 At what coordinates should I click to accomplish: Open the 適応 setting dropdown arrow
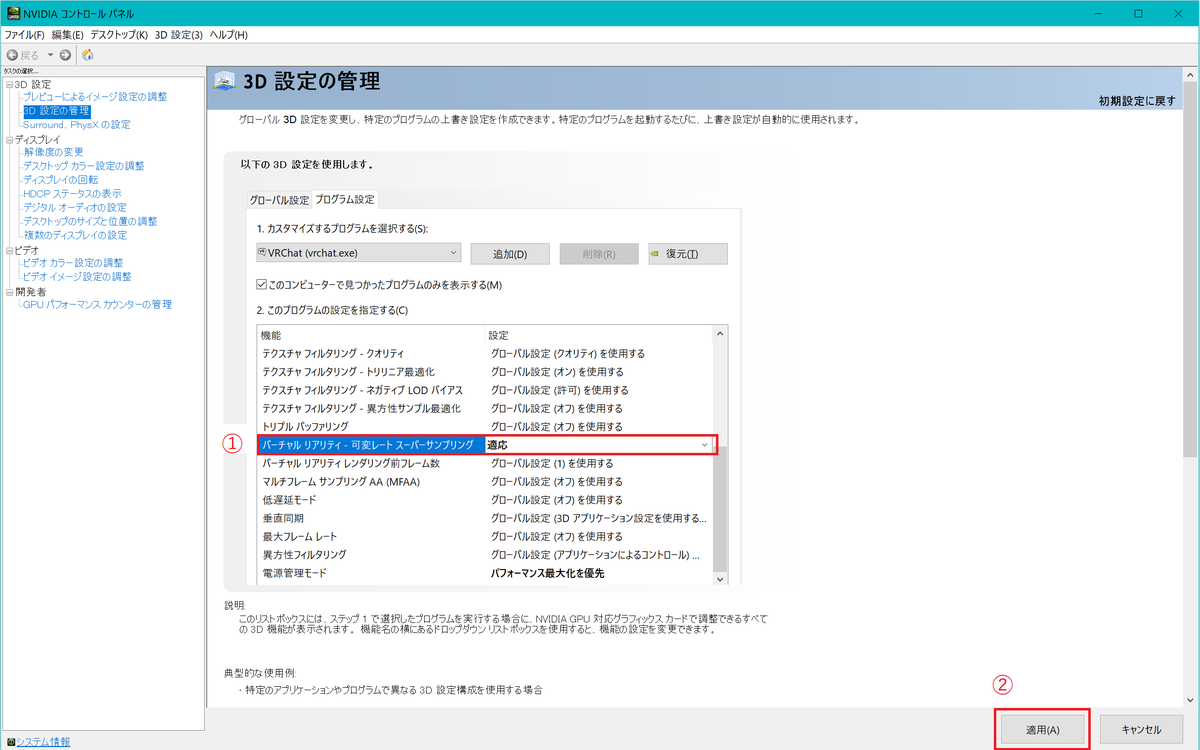pyautogui.click(x=705, y=444)
